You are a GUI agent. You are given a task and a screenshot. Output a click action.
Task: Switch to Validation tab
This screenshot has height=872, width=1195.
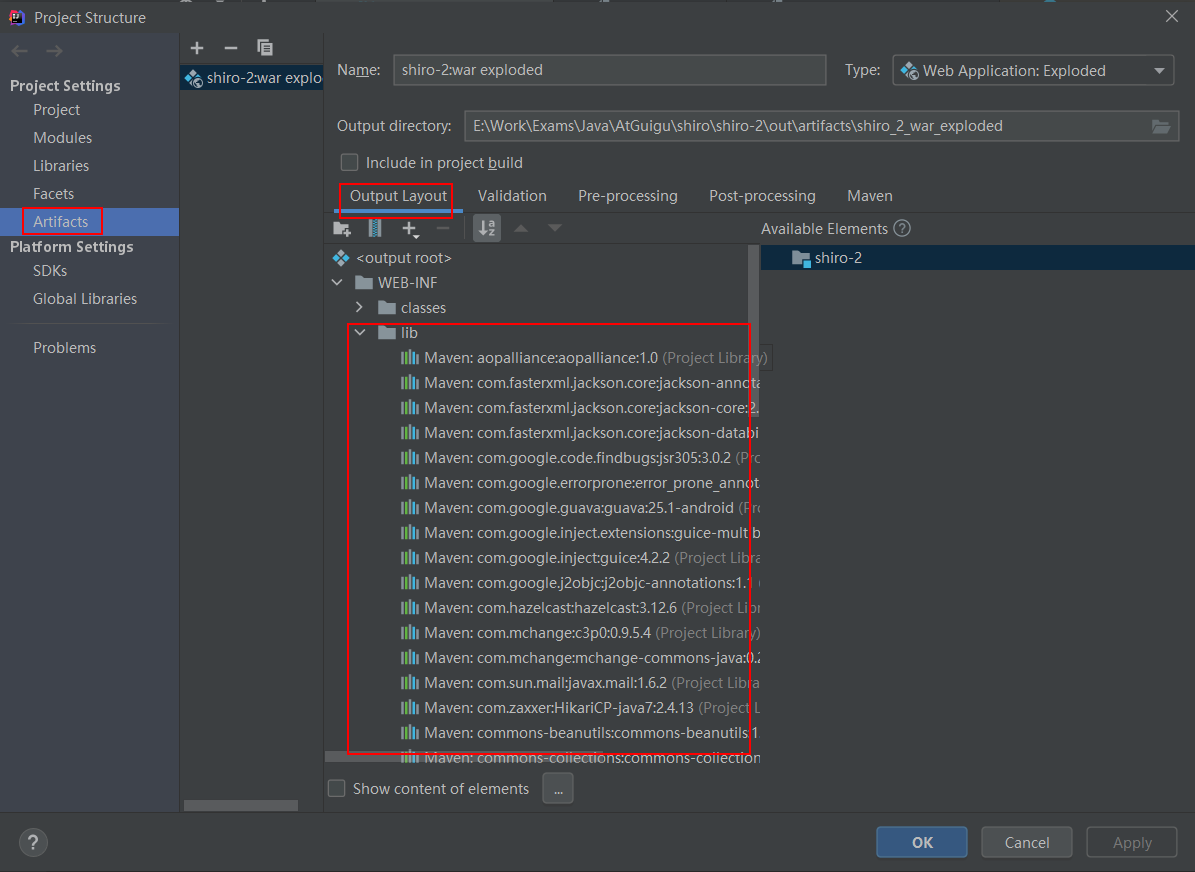[x=512, y=196]
